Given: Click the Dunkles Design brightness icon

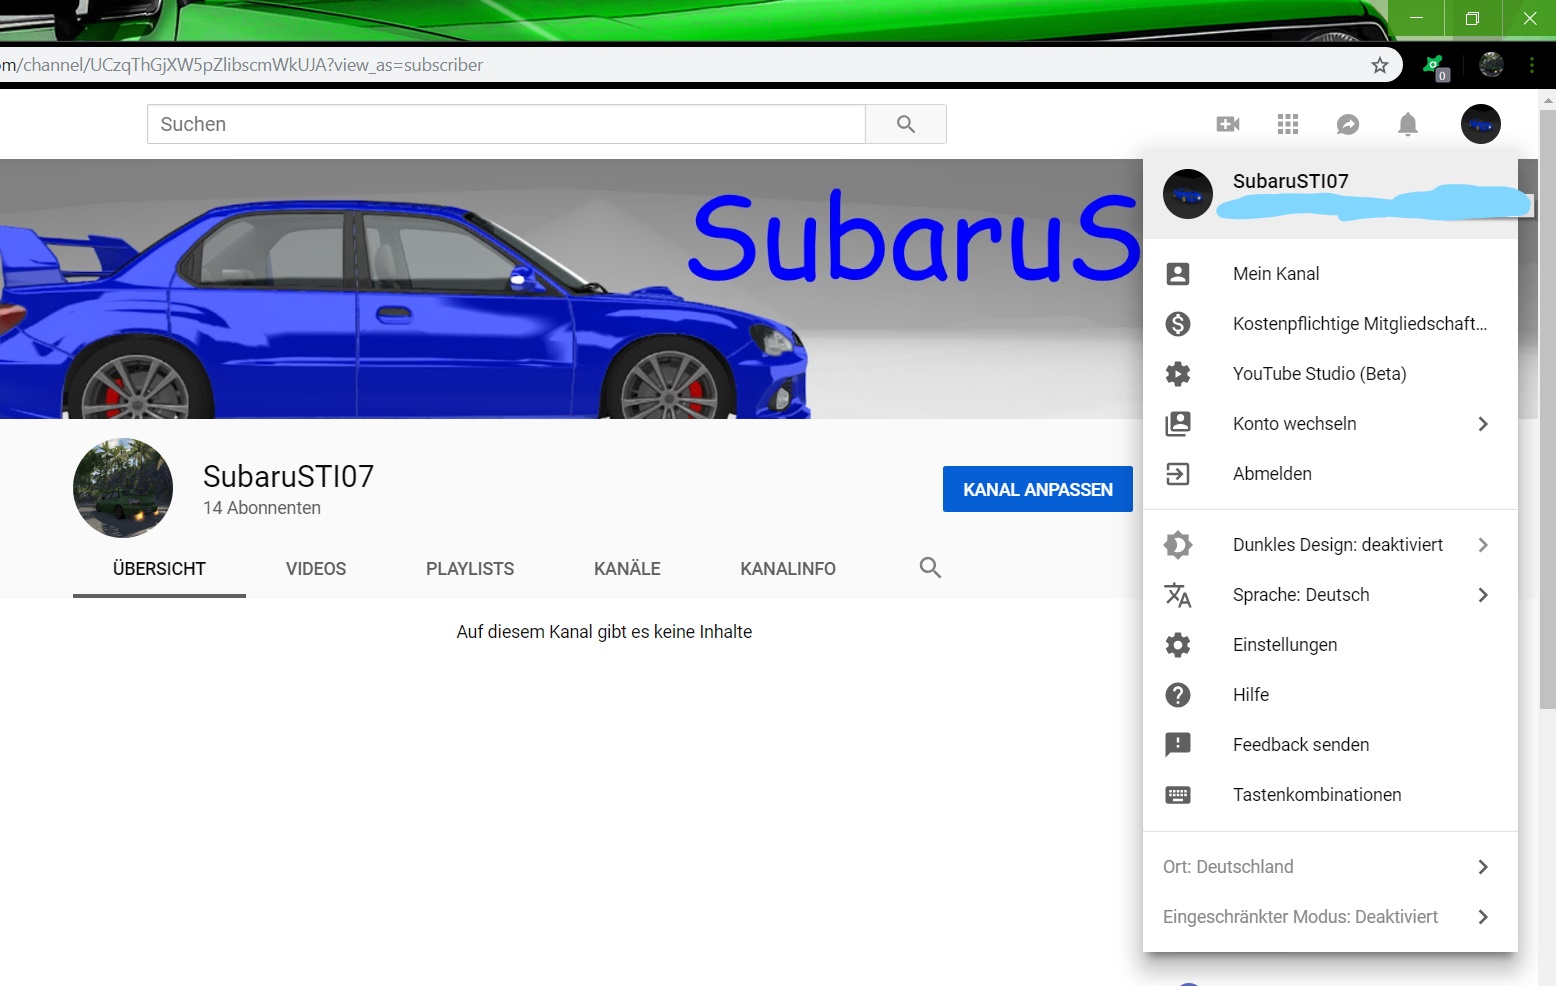Looking at the screenshot, I should pyautogui.click(x=1178, y=545).
